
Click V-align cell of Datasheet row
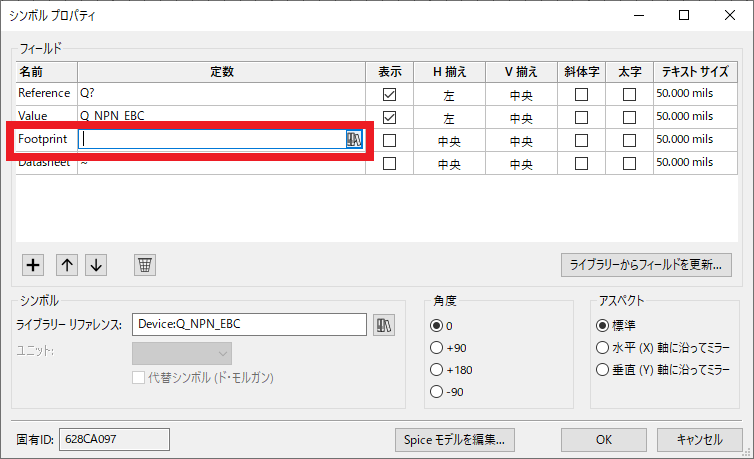coord(521,162)
